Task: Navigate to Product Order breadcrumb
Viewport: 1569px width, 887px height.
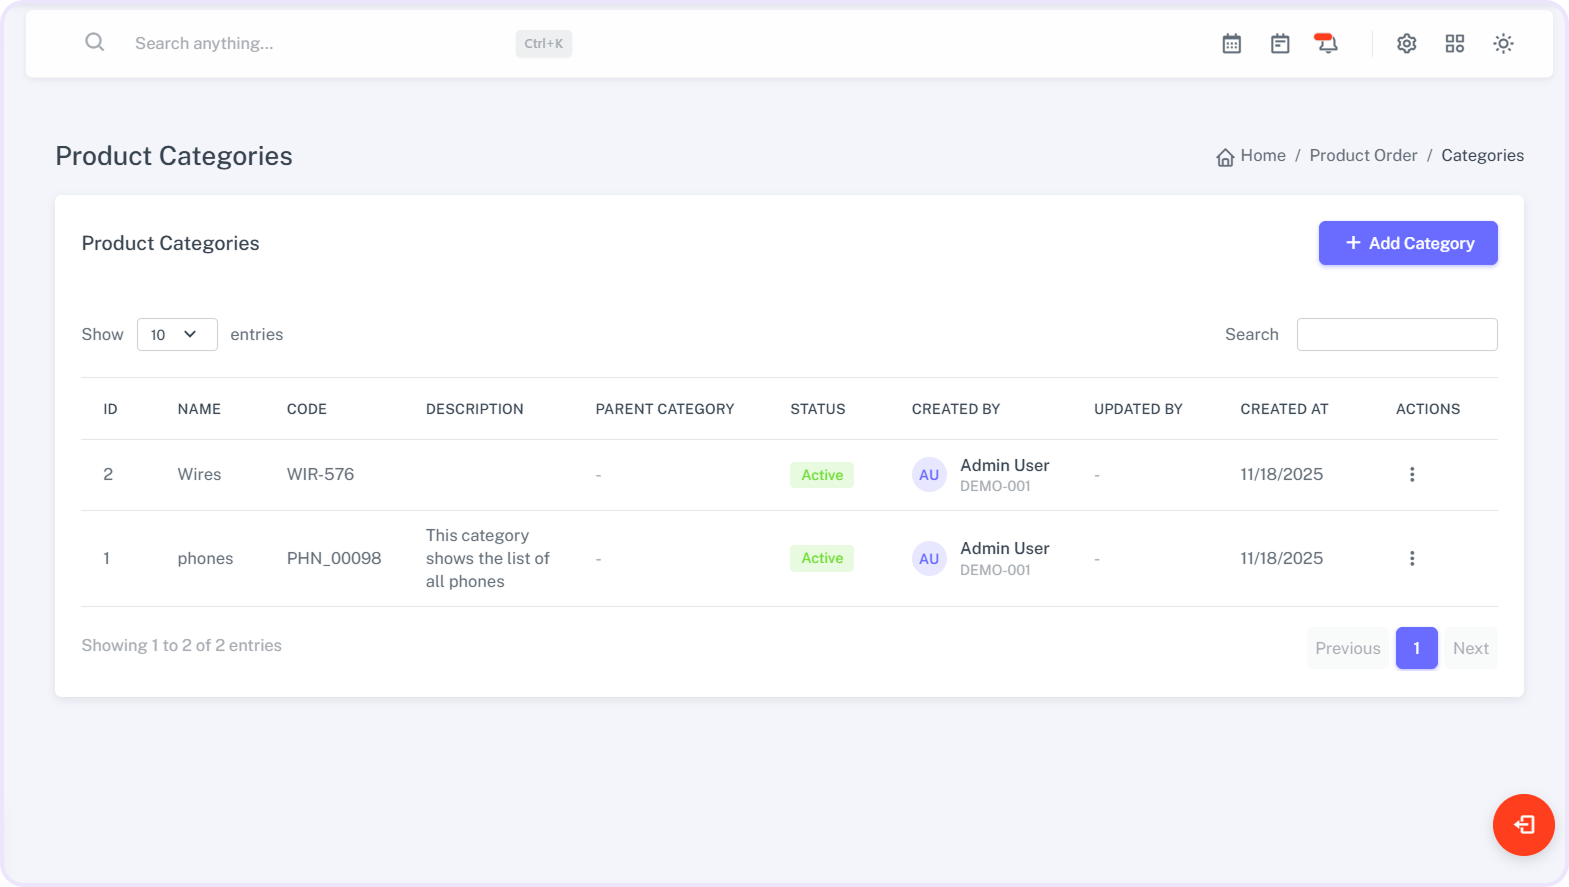Action: [1363, 156]
